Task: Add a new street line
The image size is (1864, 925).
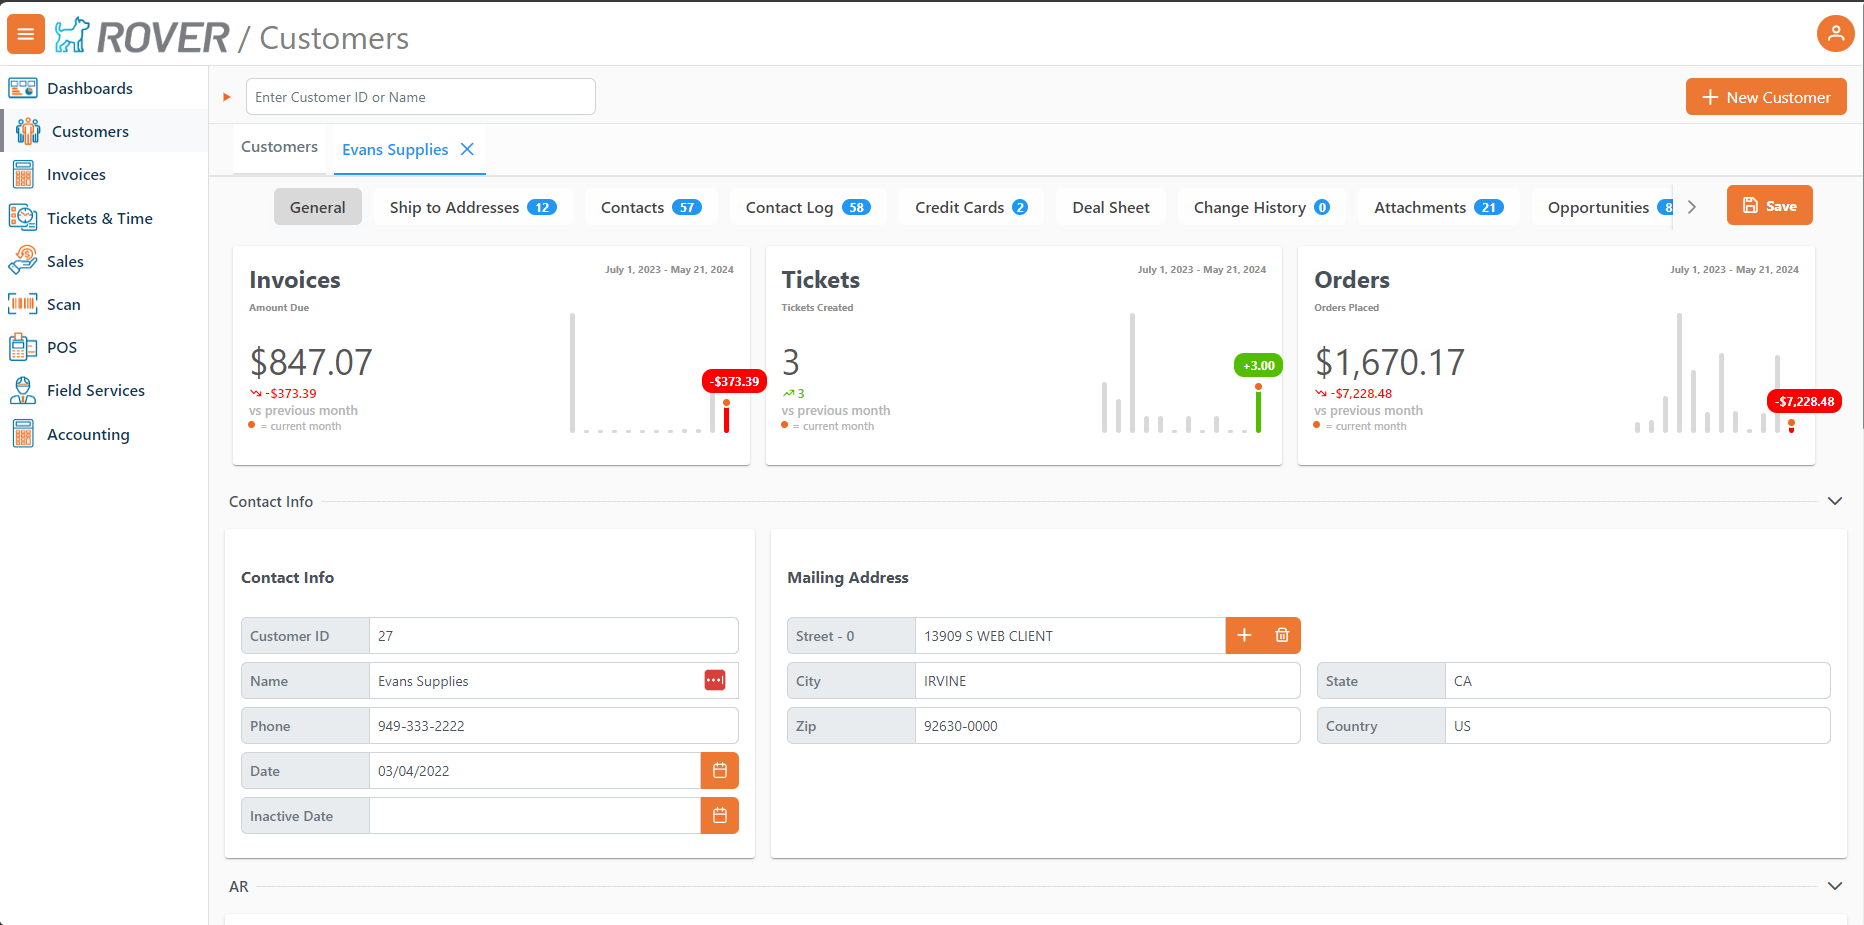Action: [x=1244, y=636]
